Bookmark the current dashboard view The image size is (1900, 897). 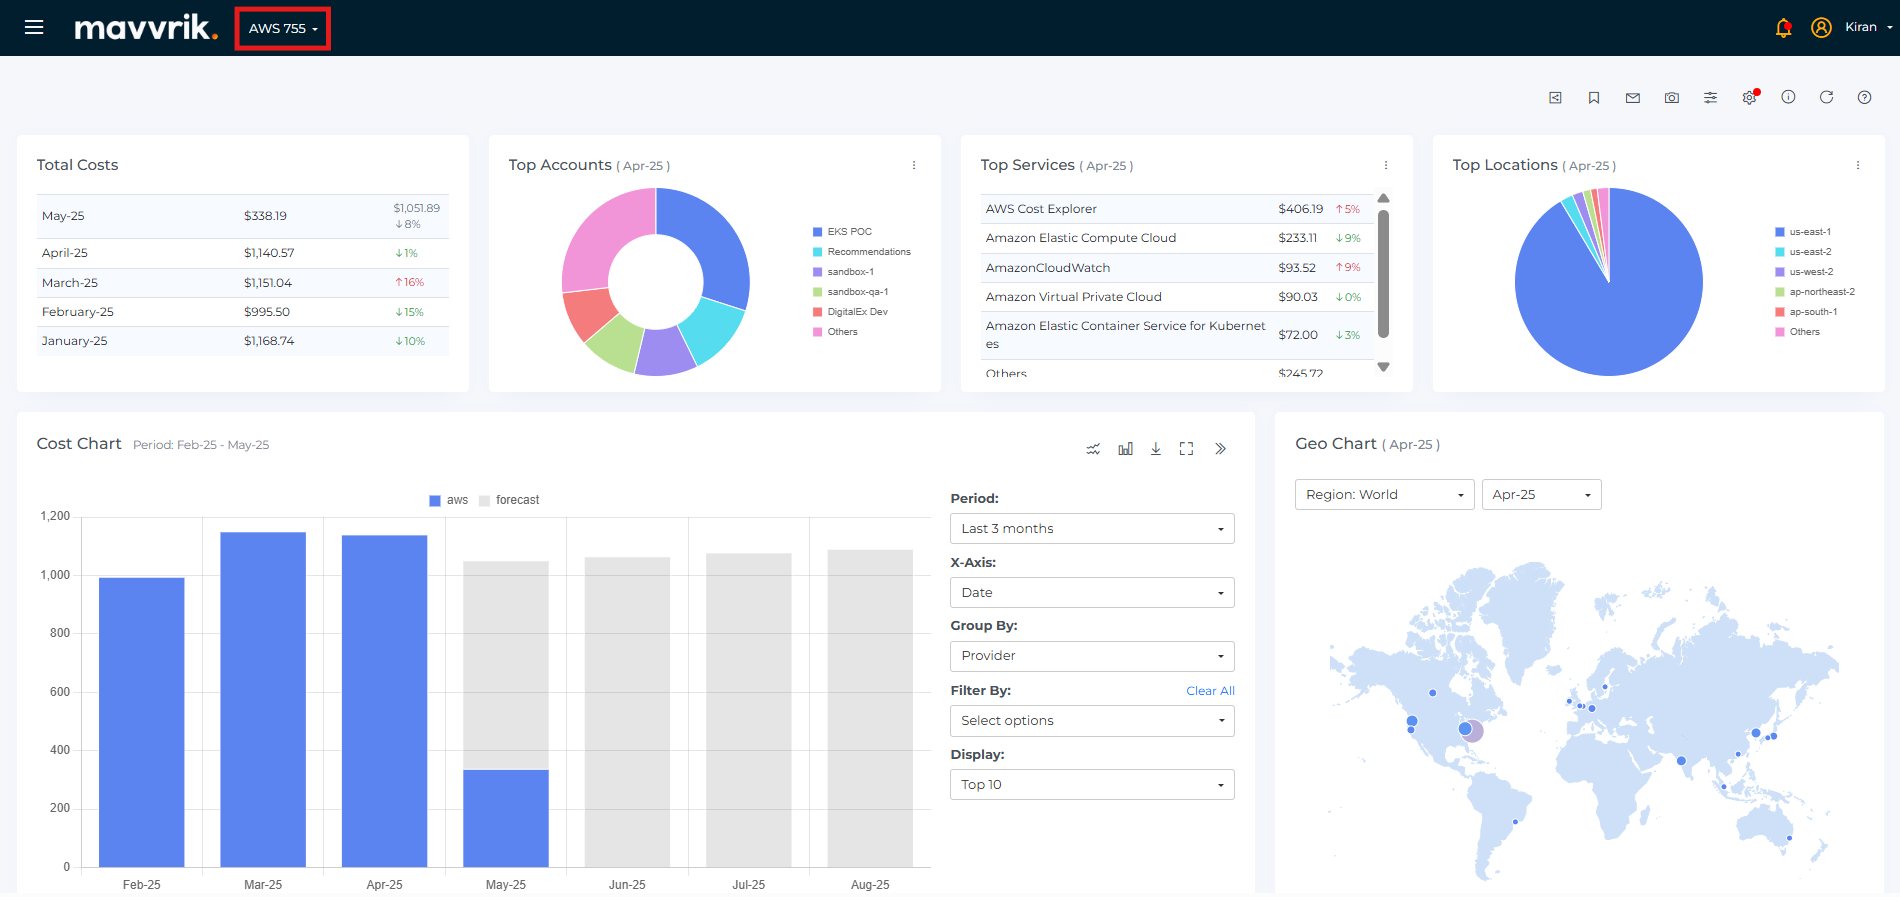tap(1594, 98)
